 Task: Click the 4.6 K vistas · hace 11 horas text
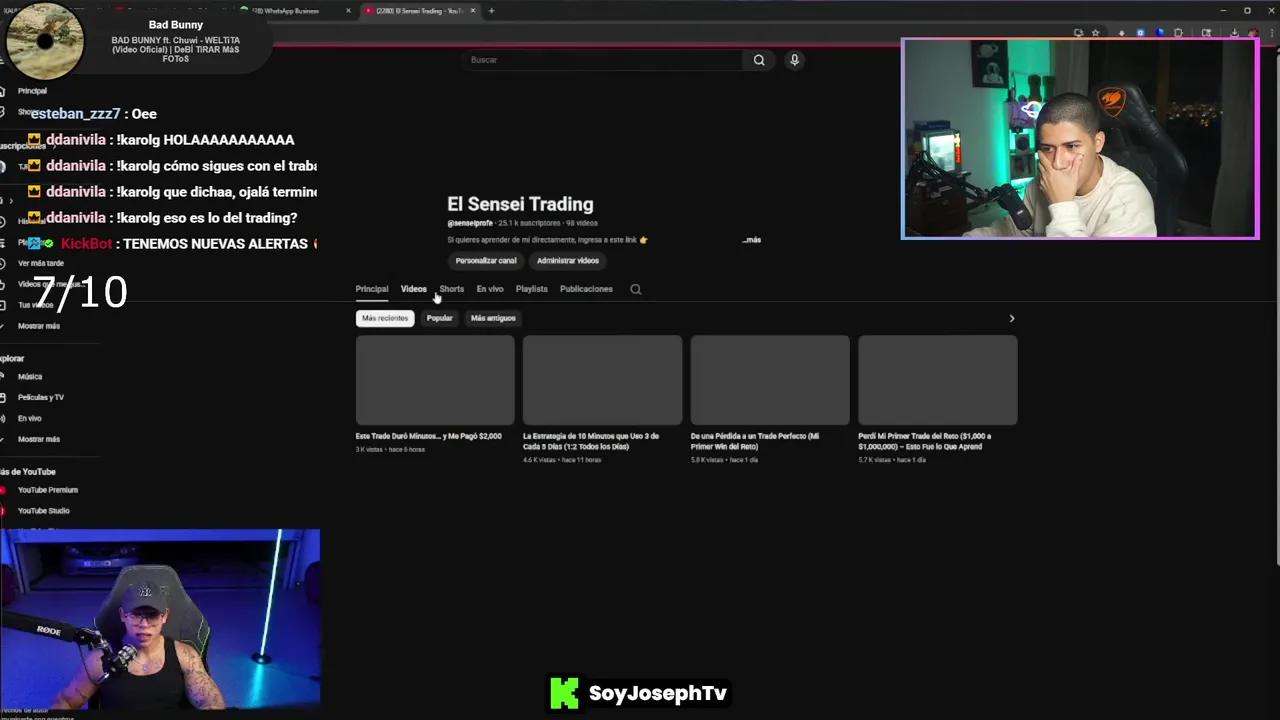pos(562,460)
